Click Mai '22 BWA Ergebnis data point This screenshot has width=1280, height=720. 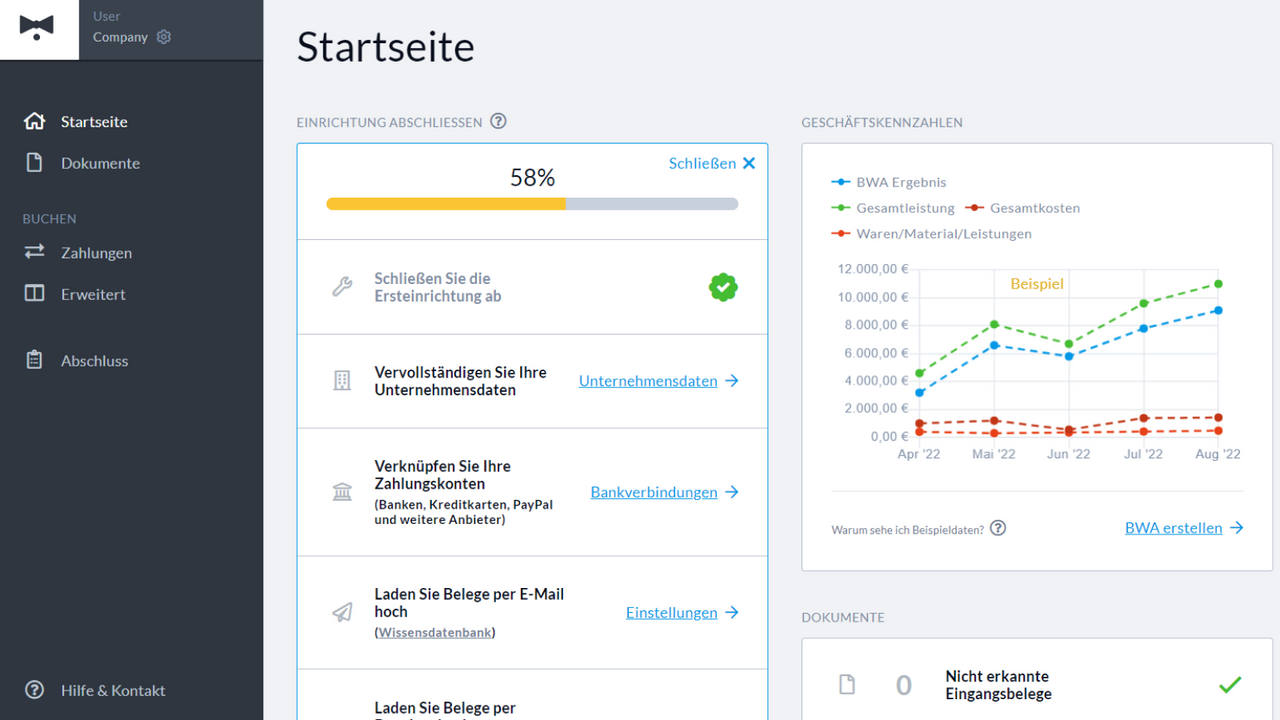click(x=994, y=345)
